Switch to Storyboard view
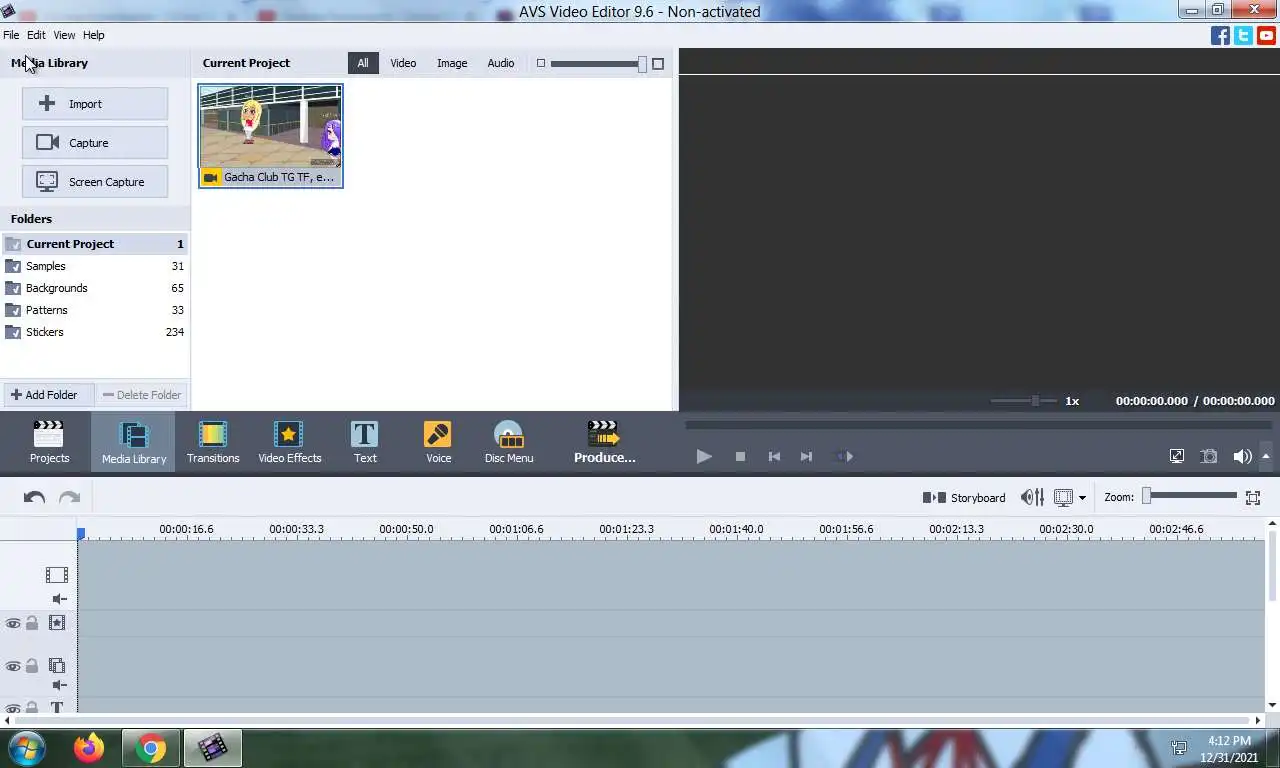The image size is (1280, 768). (x=964, y=497)
